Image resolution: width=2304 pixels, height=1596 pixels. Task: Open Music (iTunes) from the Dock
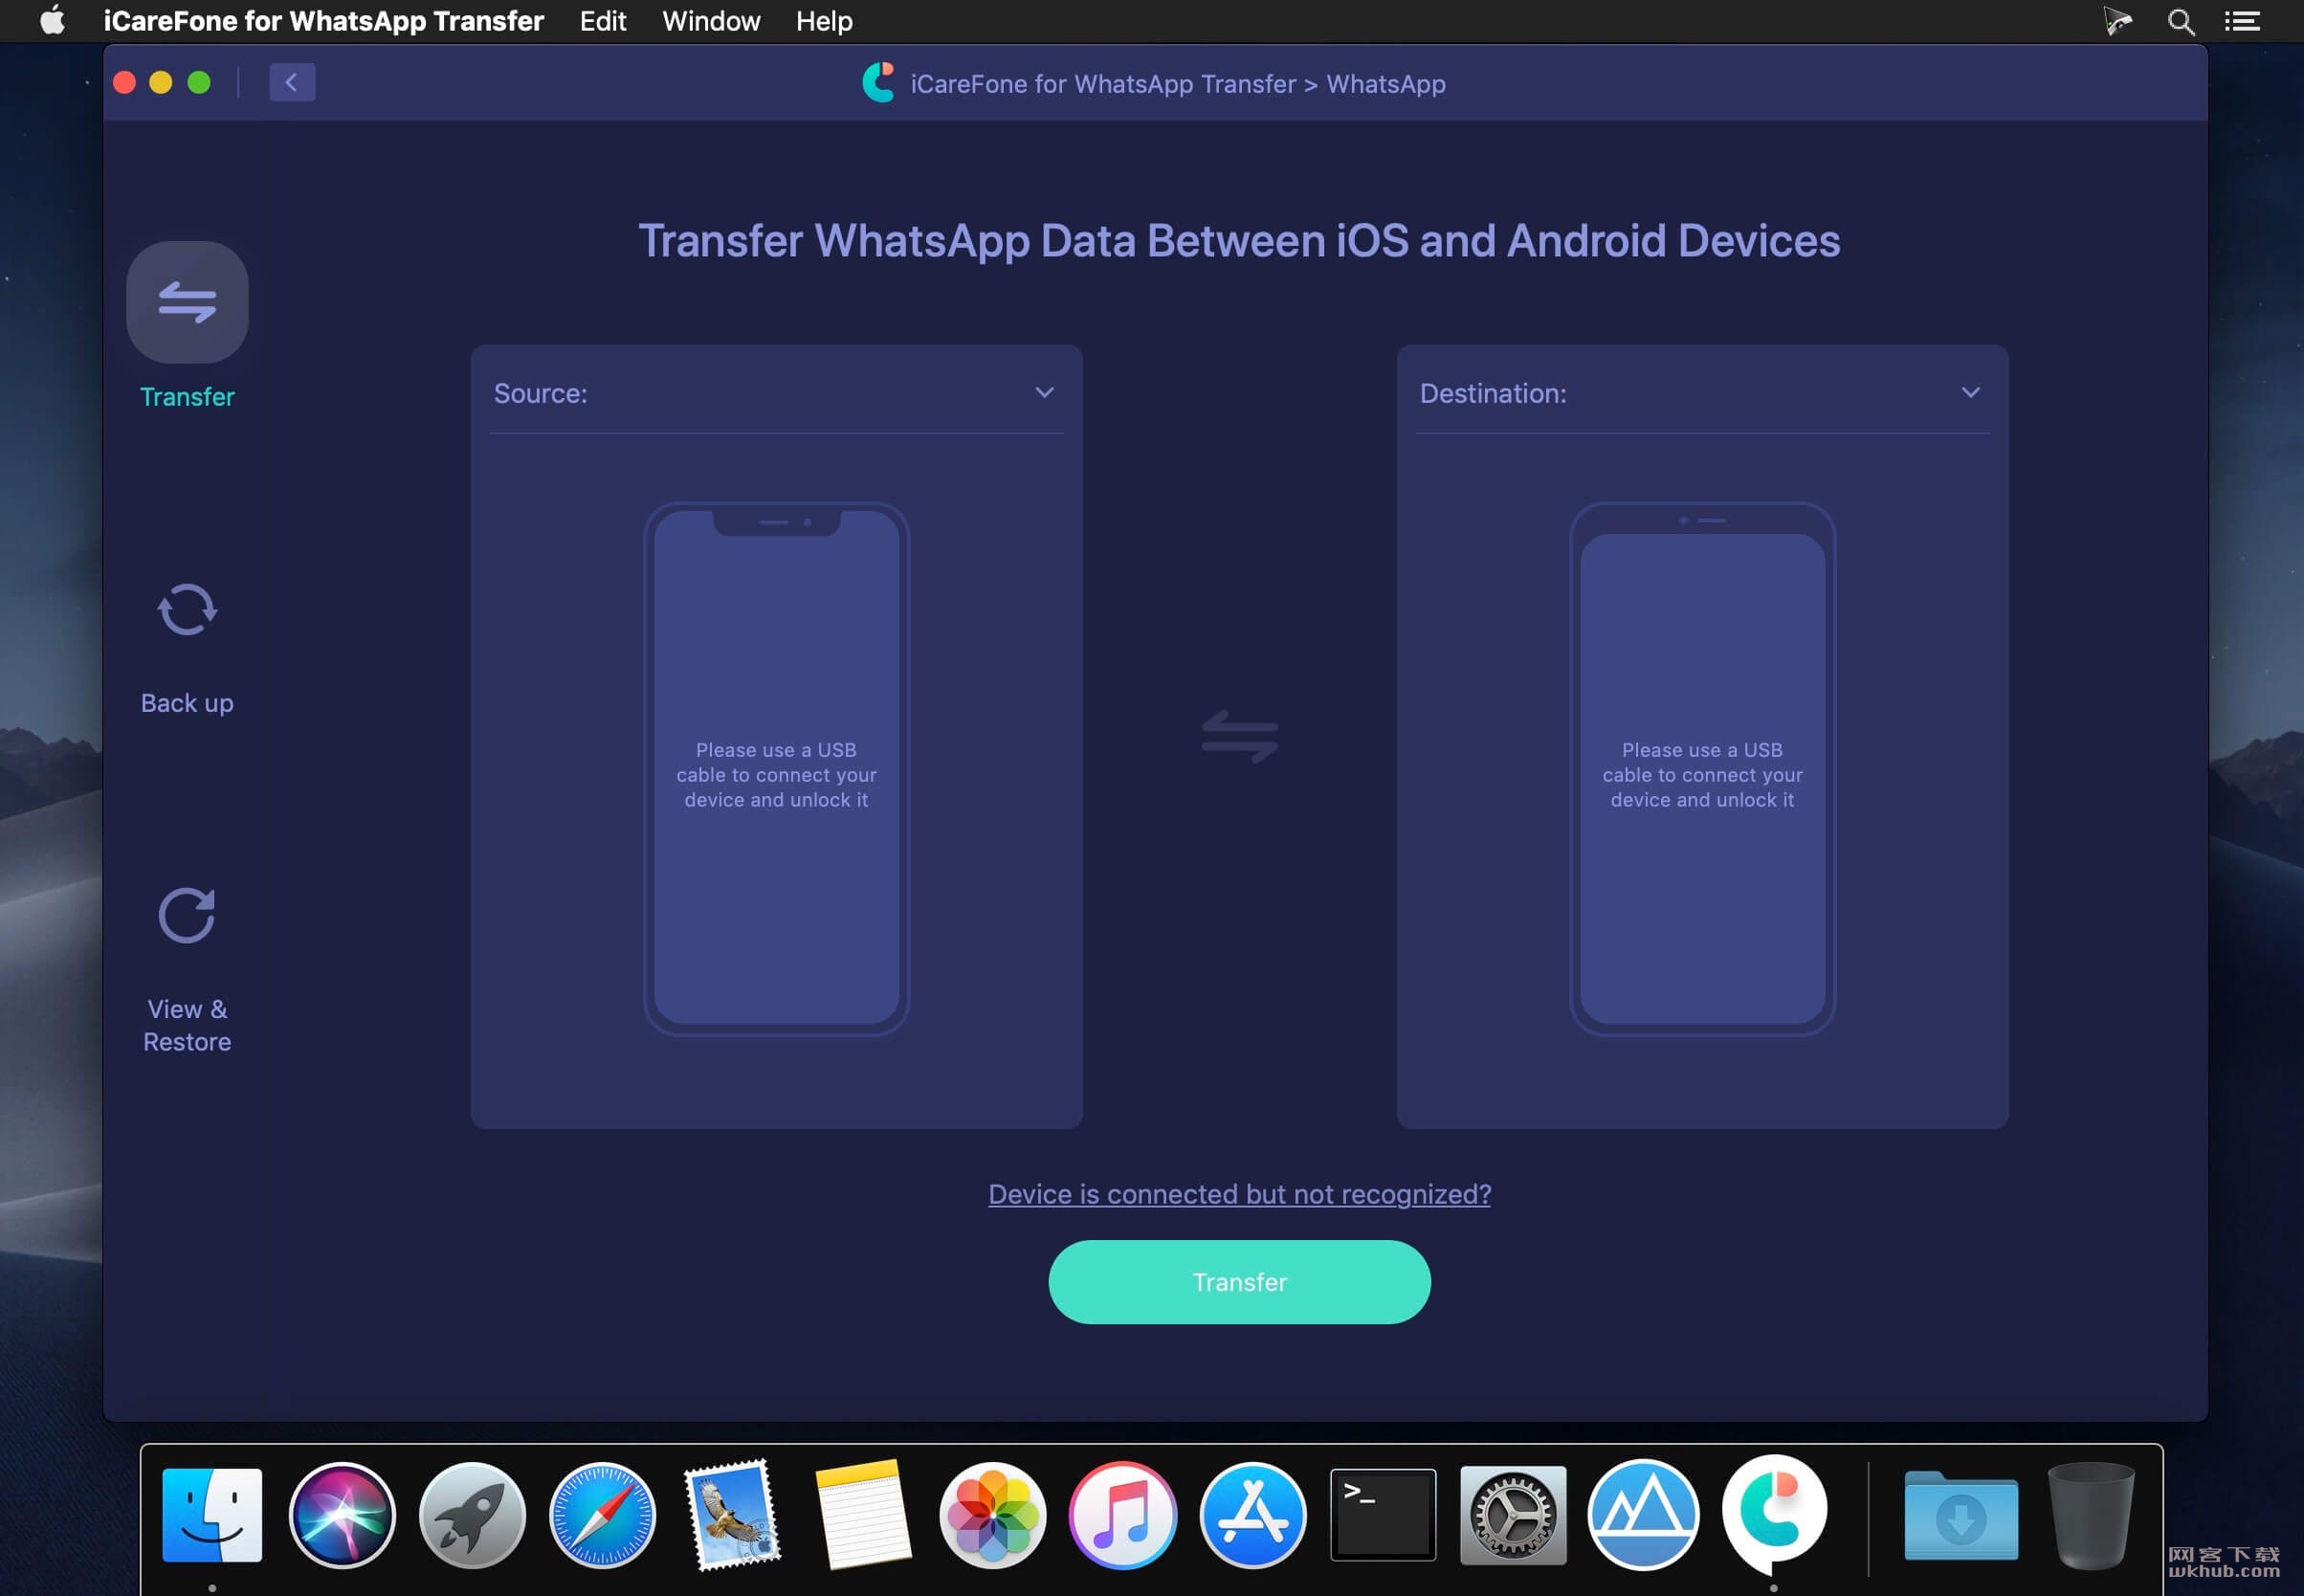(x=1123, y=1515)
